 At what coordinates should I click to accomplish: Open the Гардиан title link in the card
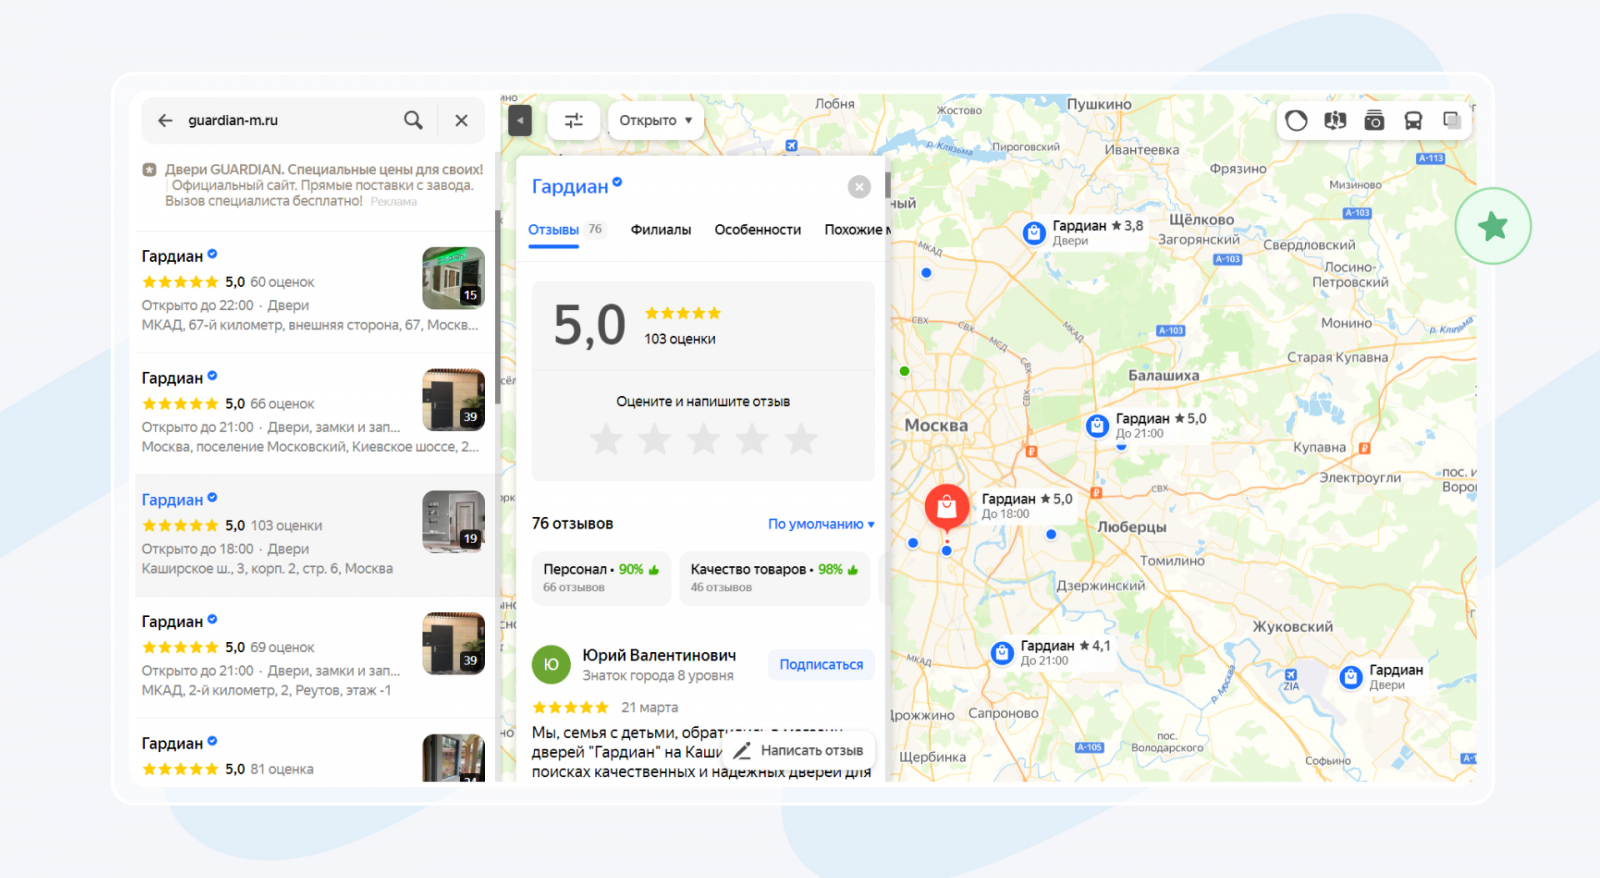tap(570, 186)
